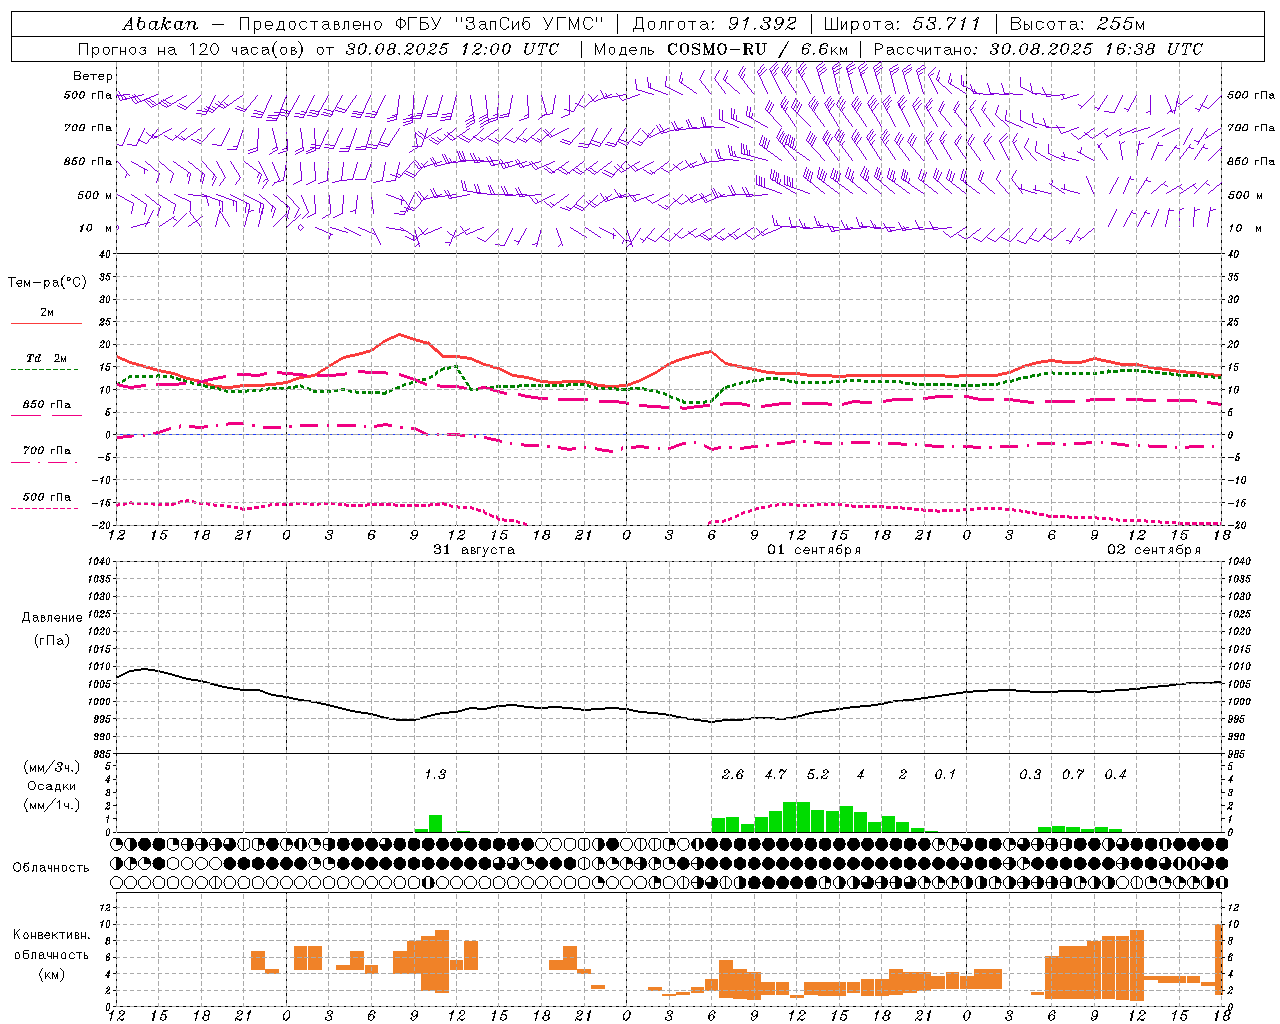
Task: Click the 2.6 precipitation total value
Action: point(733,775)
